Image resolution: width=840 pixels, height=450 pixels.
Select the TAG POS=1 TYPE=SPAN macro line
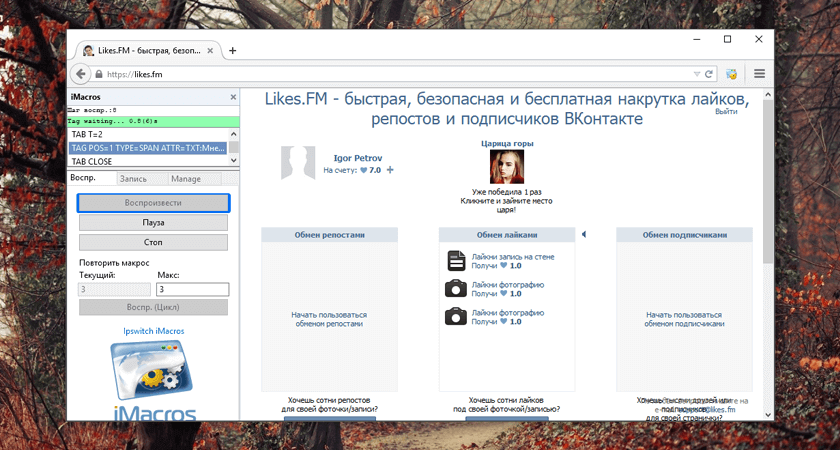(148, 148)
